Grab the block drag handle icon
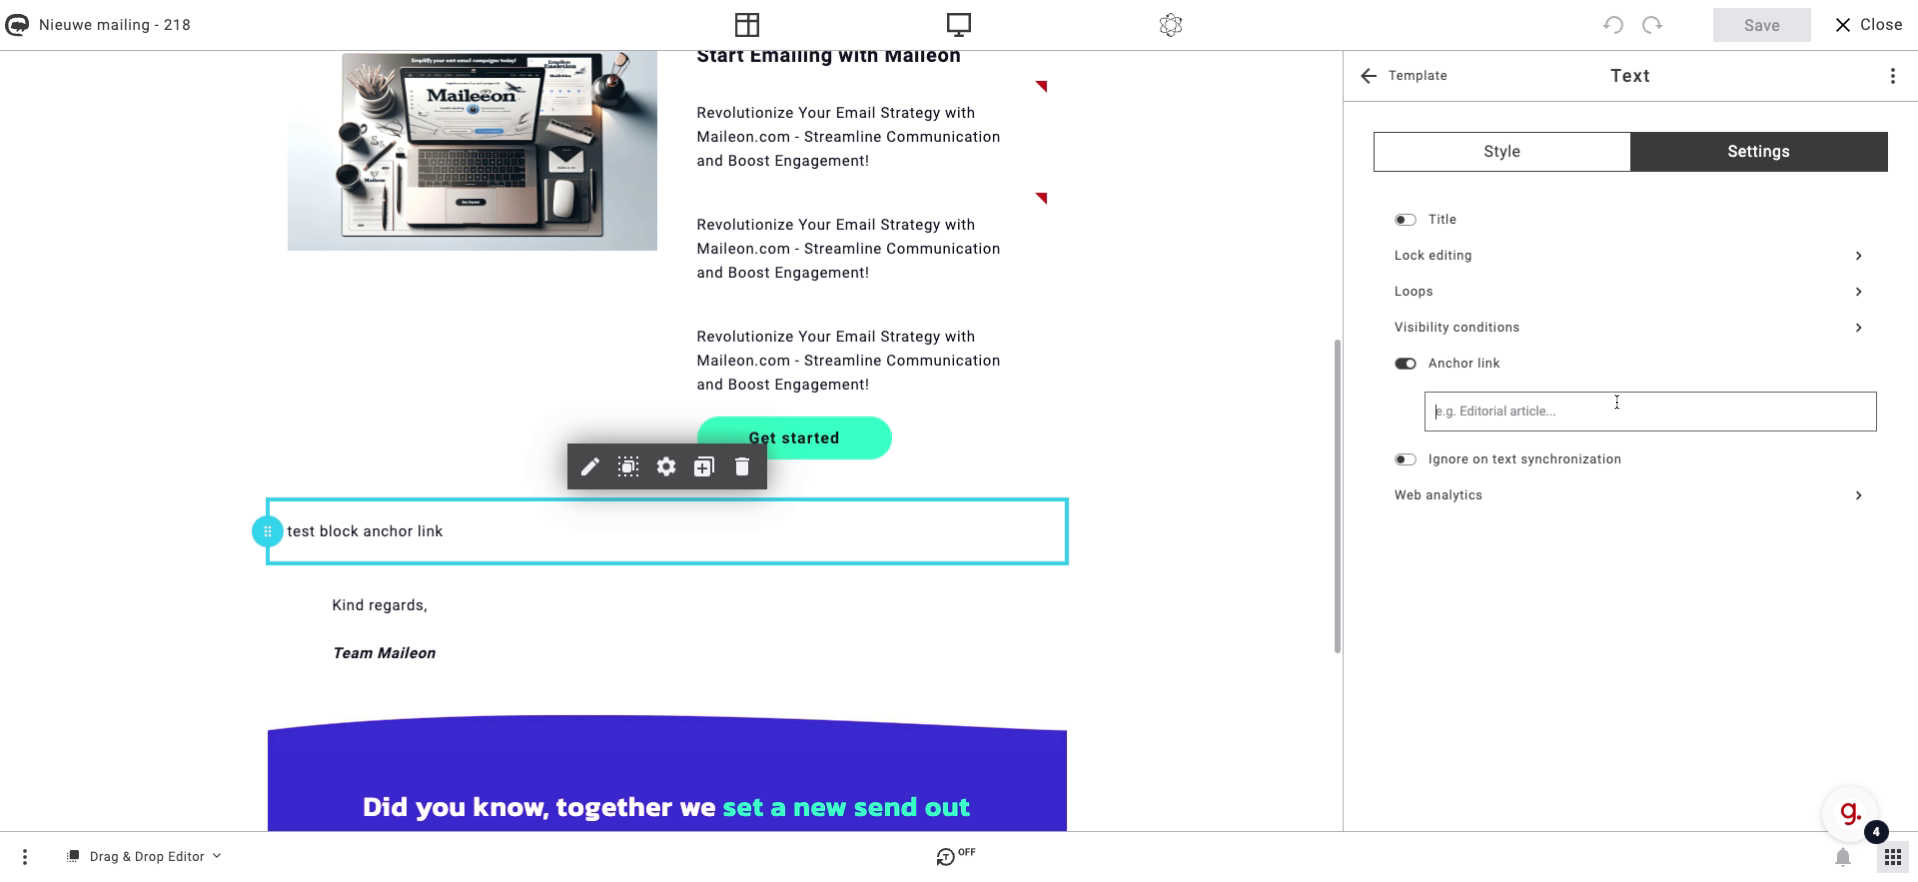1918x882 pixels. [267, 531]
